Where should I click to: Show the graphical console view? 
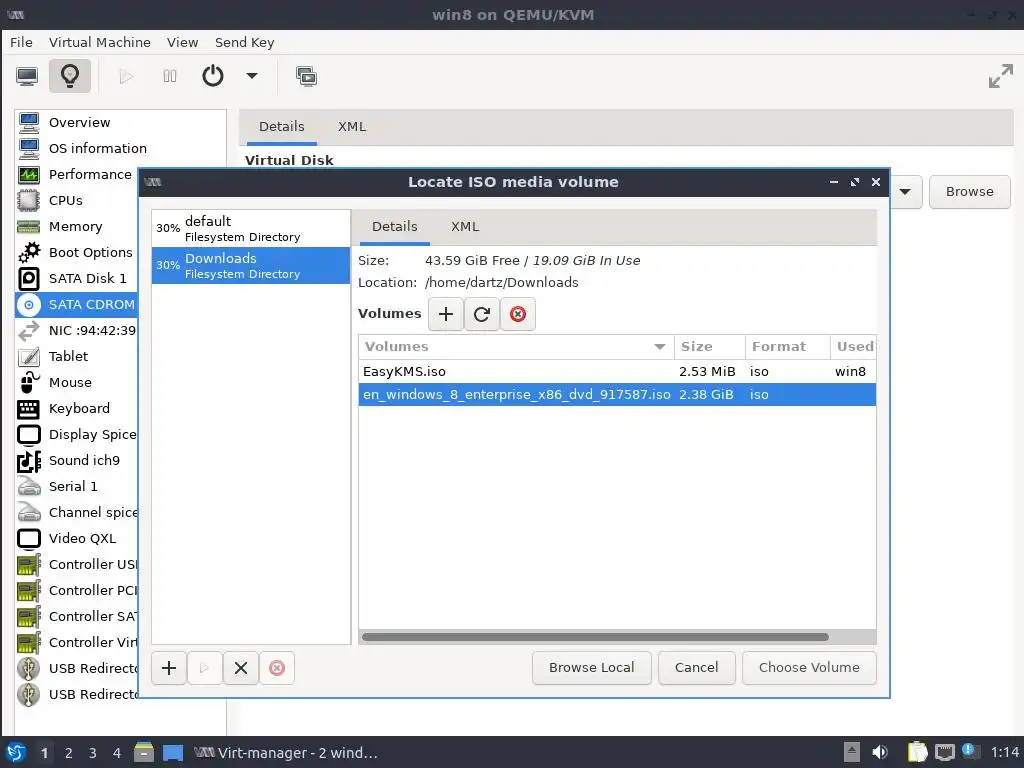pyautogui.click(x=27, y=76)
